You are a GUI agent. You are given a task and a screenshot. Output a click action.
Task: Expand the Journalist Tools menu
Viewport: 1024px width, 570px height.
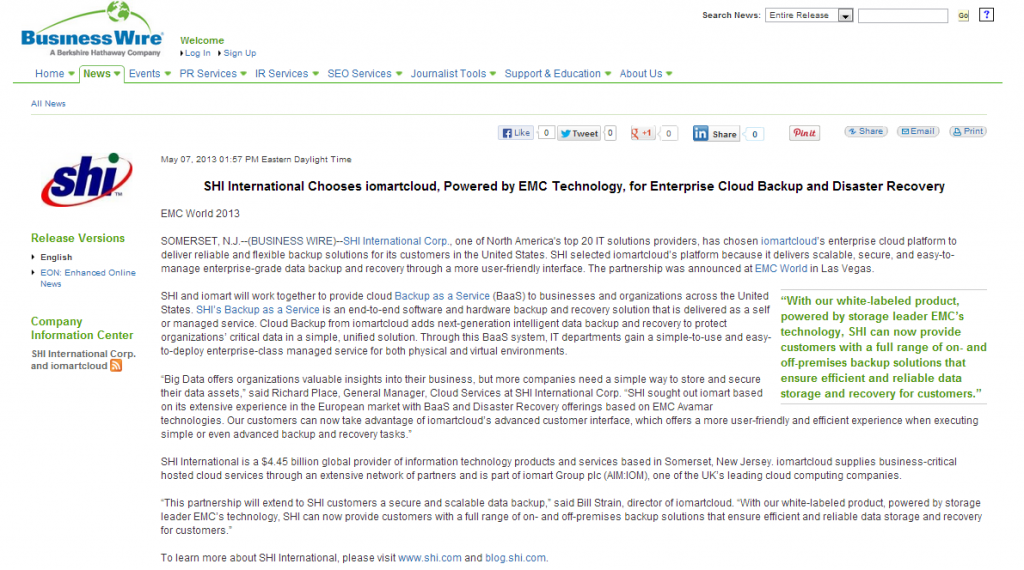click(453, 74)
